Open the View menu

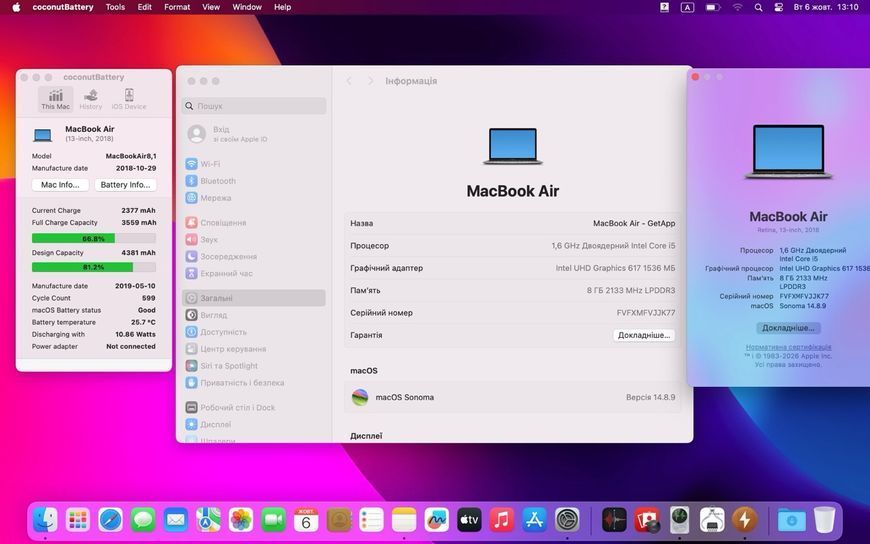(211, 7)
